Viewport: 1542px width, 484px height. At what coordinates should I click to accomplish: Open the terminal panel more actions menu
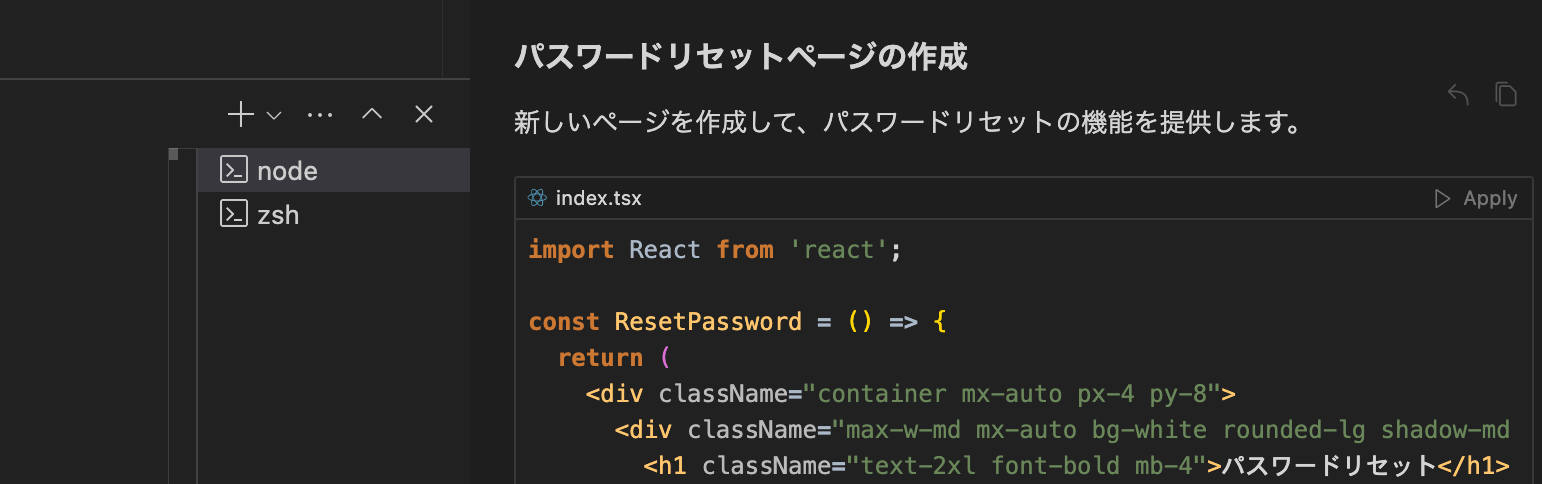coord(320,115)
